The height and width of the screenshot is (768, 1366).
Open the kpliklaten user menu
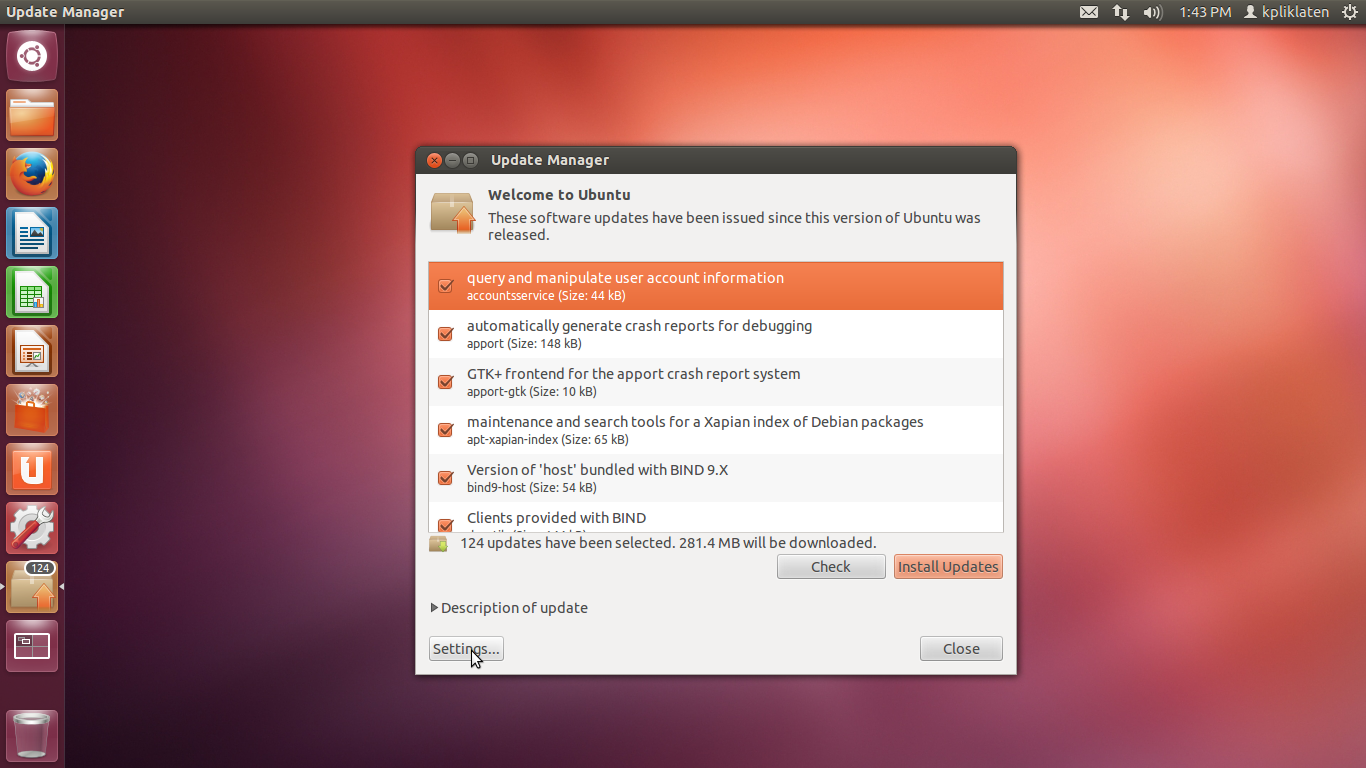1286,12
